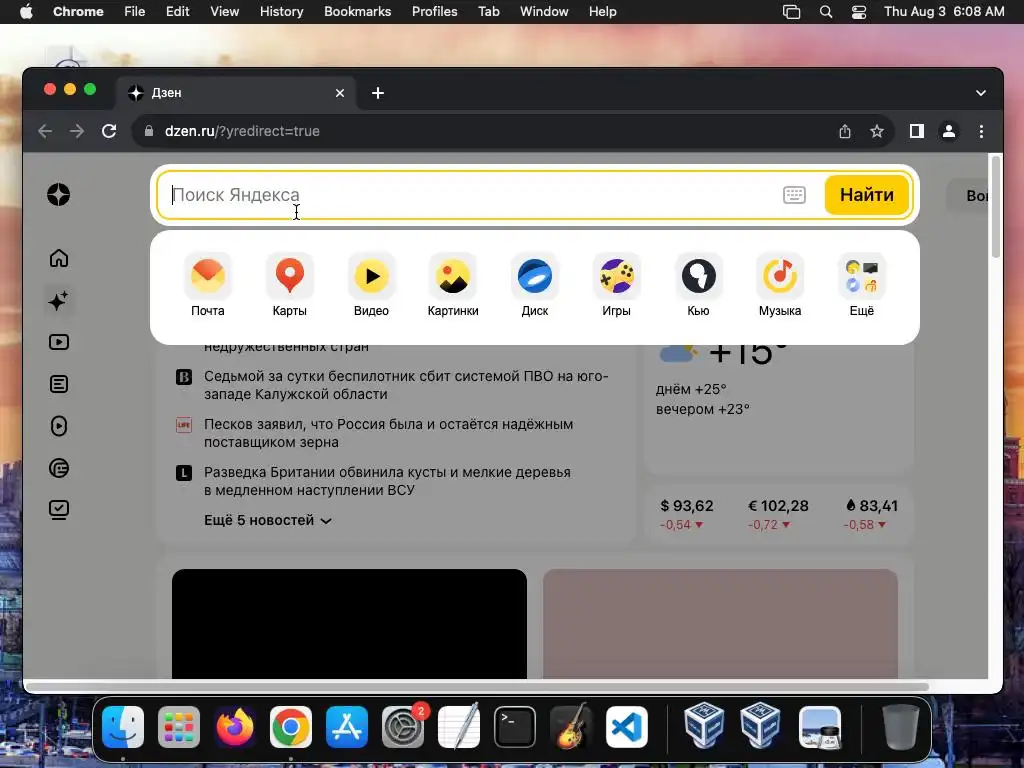1024x768 pixels.
Task: Open Chrome profile avatar menu
Action: click(949, 131)
